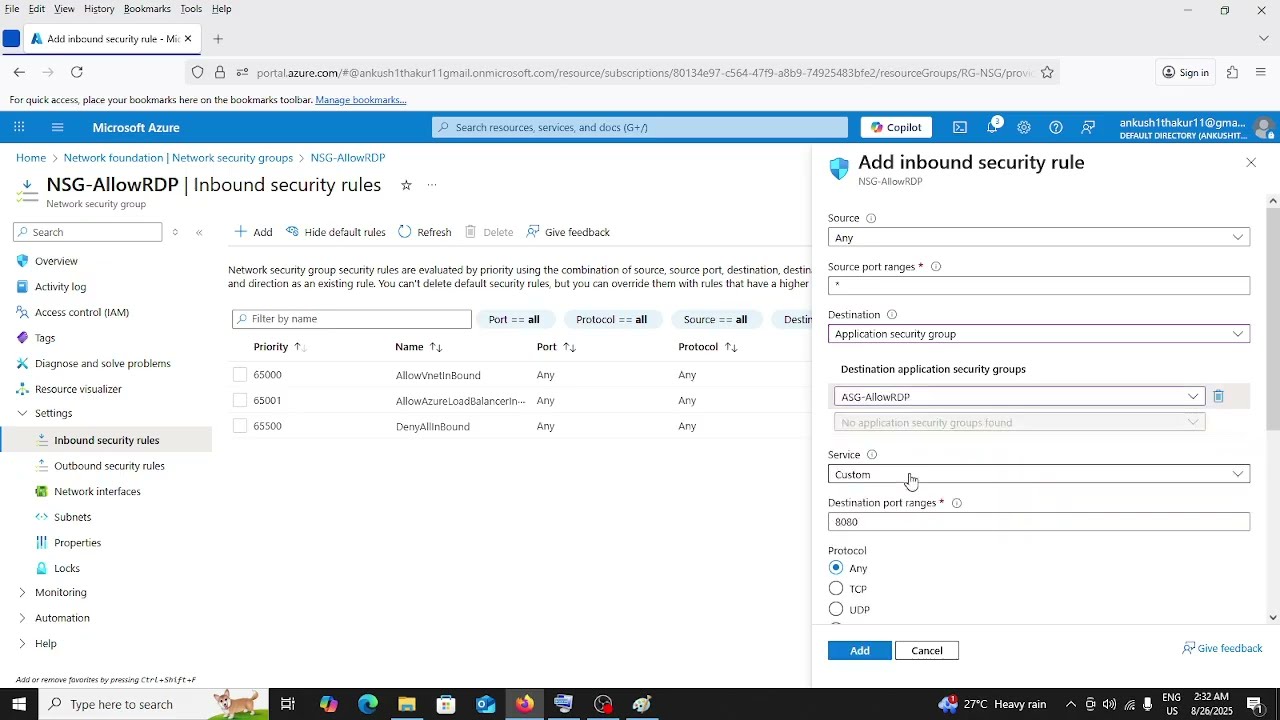Check the box for rule 65500
1280x720 pixels.
pyautogui.click(x=240, y=426)
